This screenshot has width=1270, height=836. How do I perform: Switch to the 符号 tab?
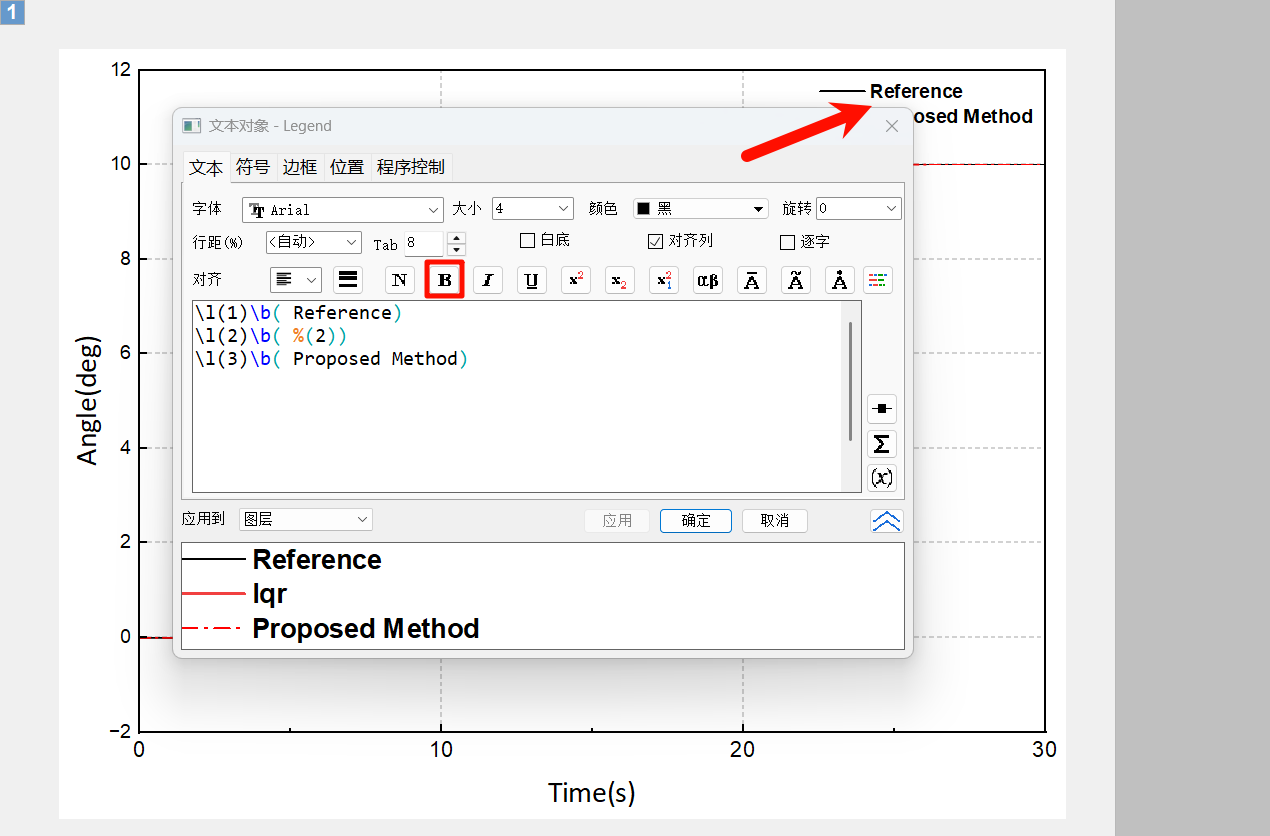(x=252, y=167)
